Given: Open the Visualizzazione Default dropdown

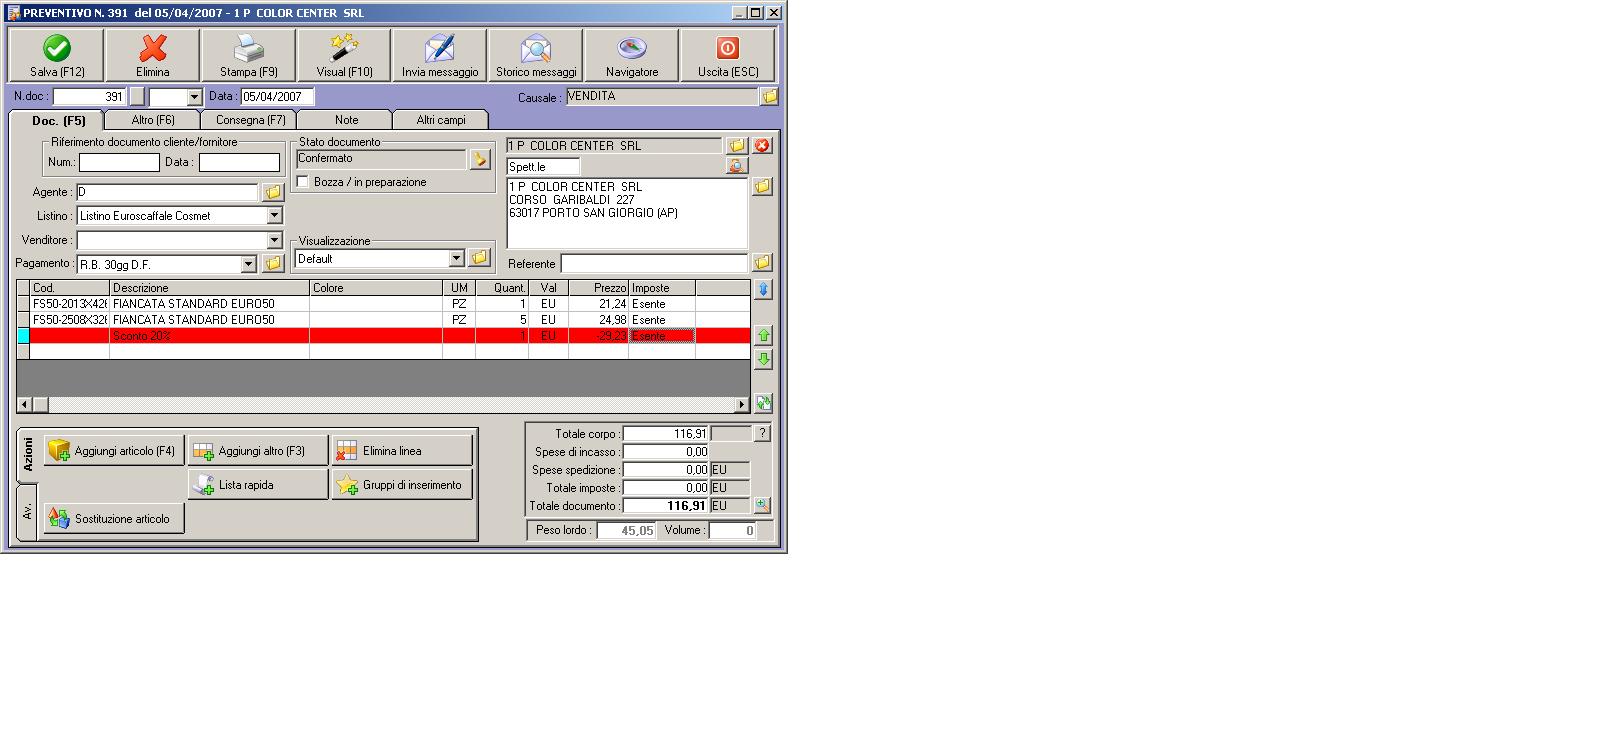Looking at the screenshot, I should pos(456,258).
